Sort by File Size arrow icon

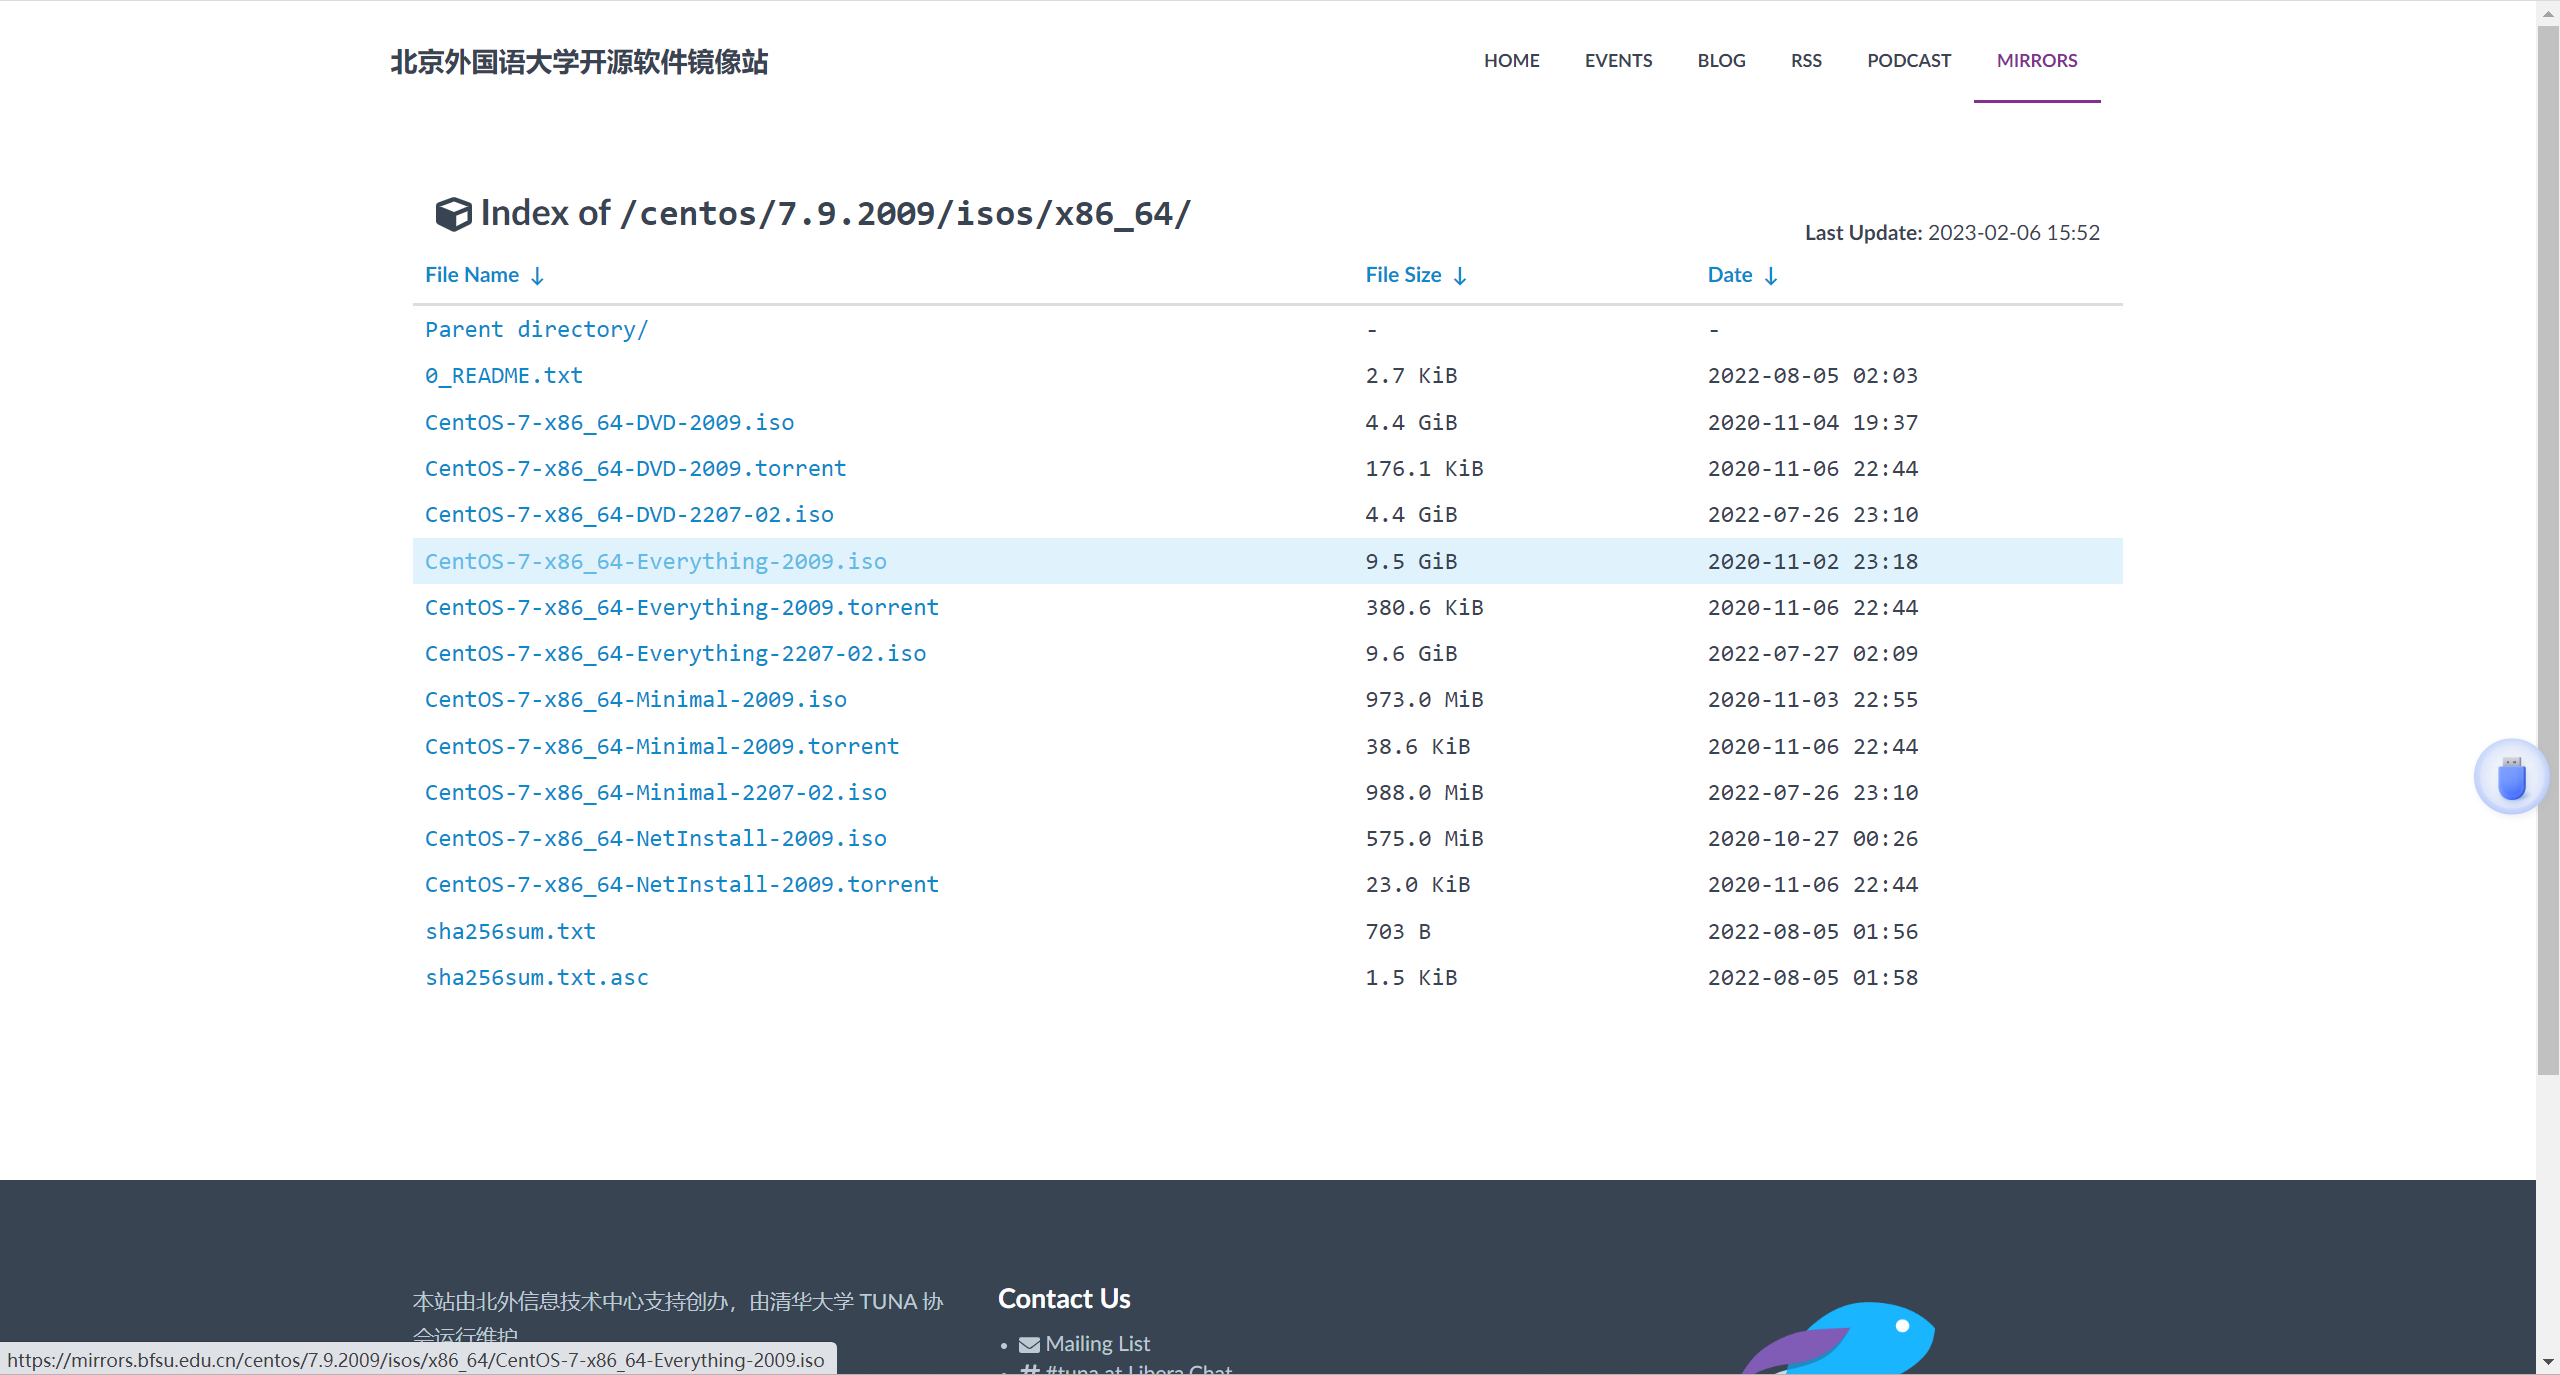(x=1460, y=276)
